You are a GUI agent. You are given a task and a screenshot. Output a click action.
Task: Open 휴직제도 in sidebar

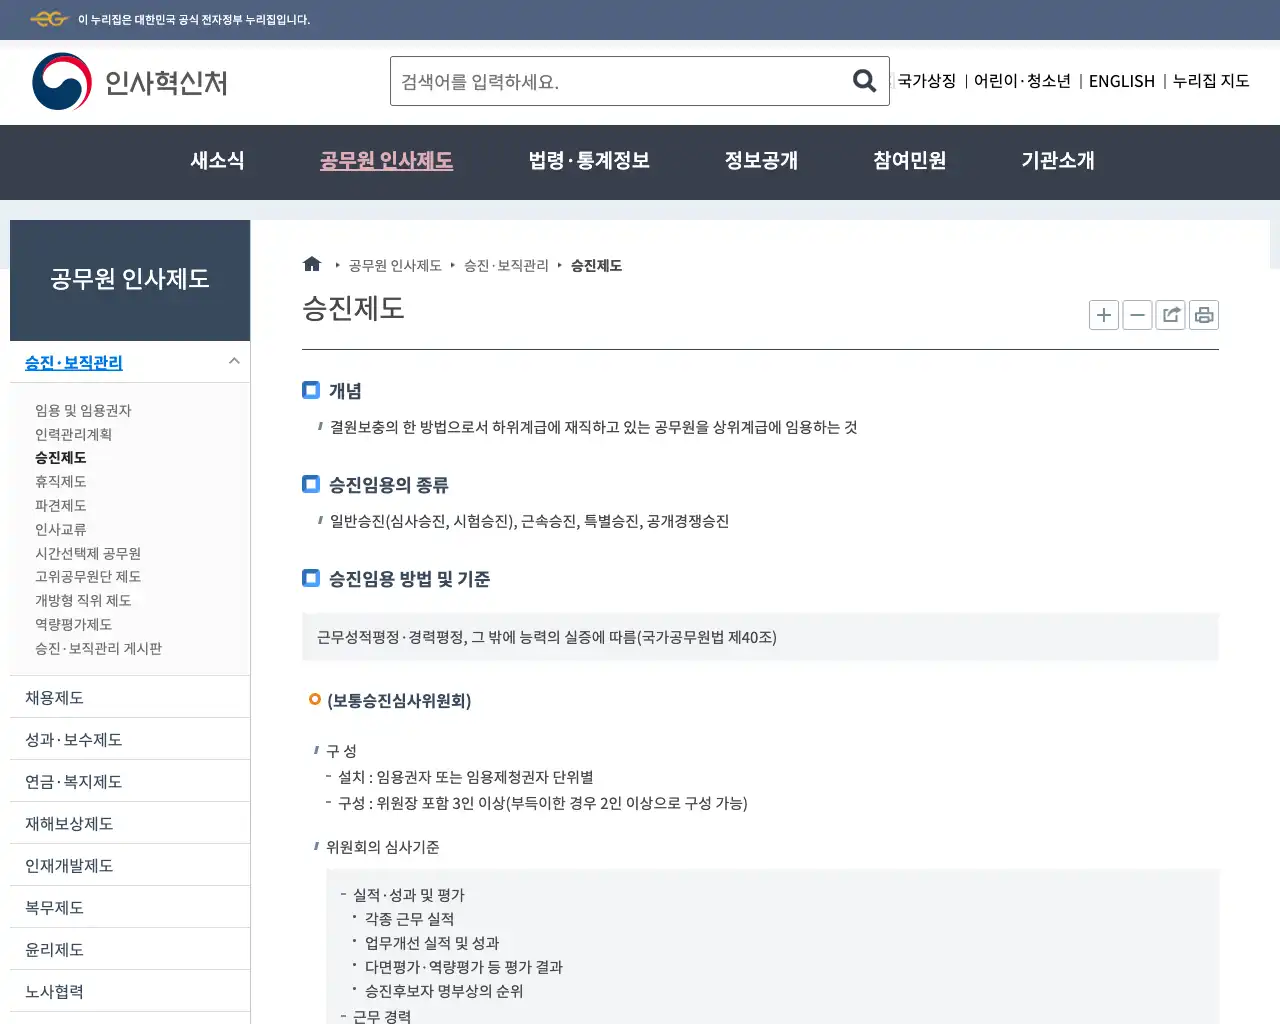(61, 481)
